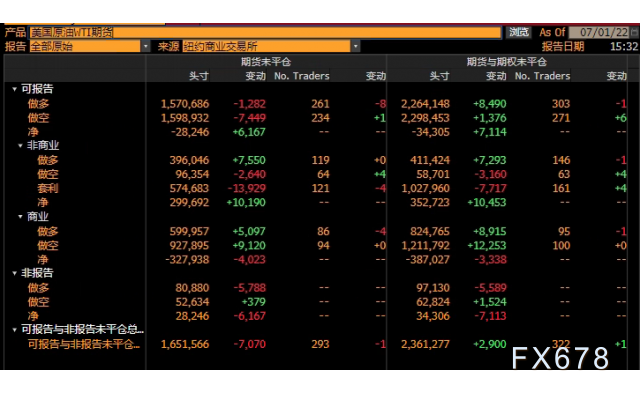Click the 浏览 browse button
The height and width of the screenshot is (394, 640).
coord(518,32)
